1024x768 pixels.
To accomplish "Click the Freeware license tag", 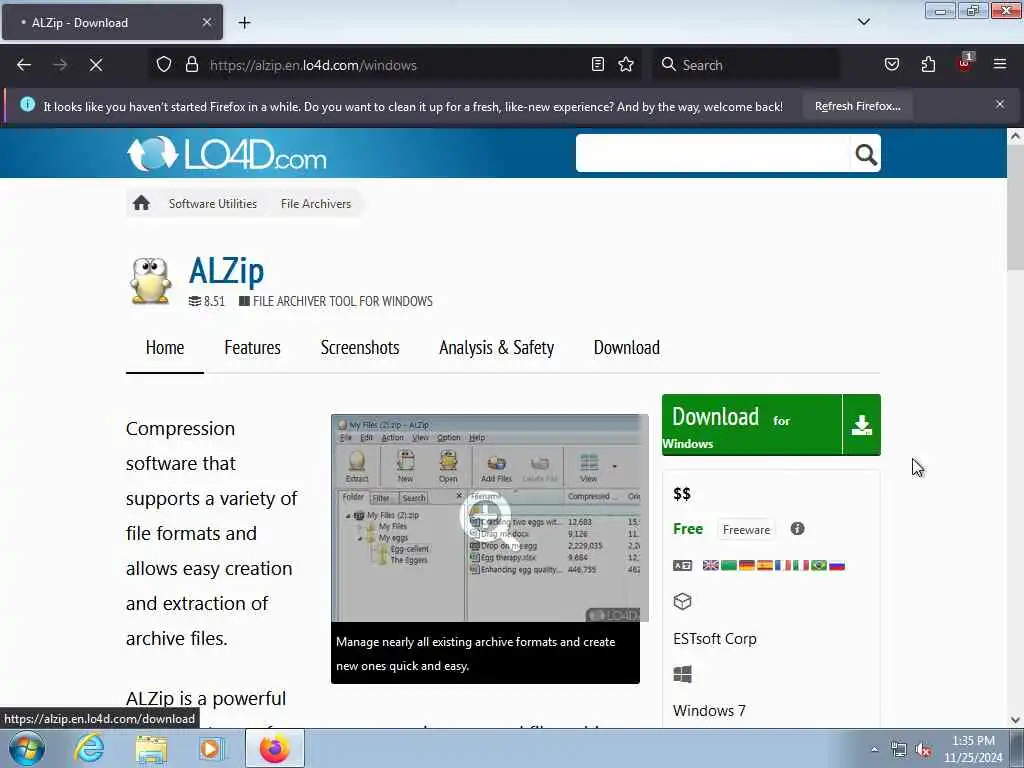I will pyautogui.click(x=746, y=530).
